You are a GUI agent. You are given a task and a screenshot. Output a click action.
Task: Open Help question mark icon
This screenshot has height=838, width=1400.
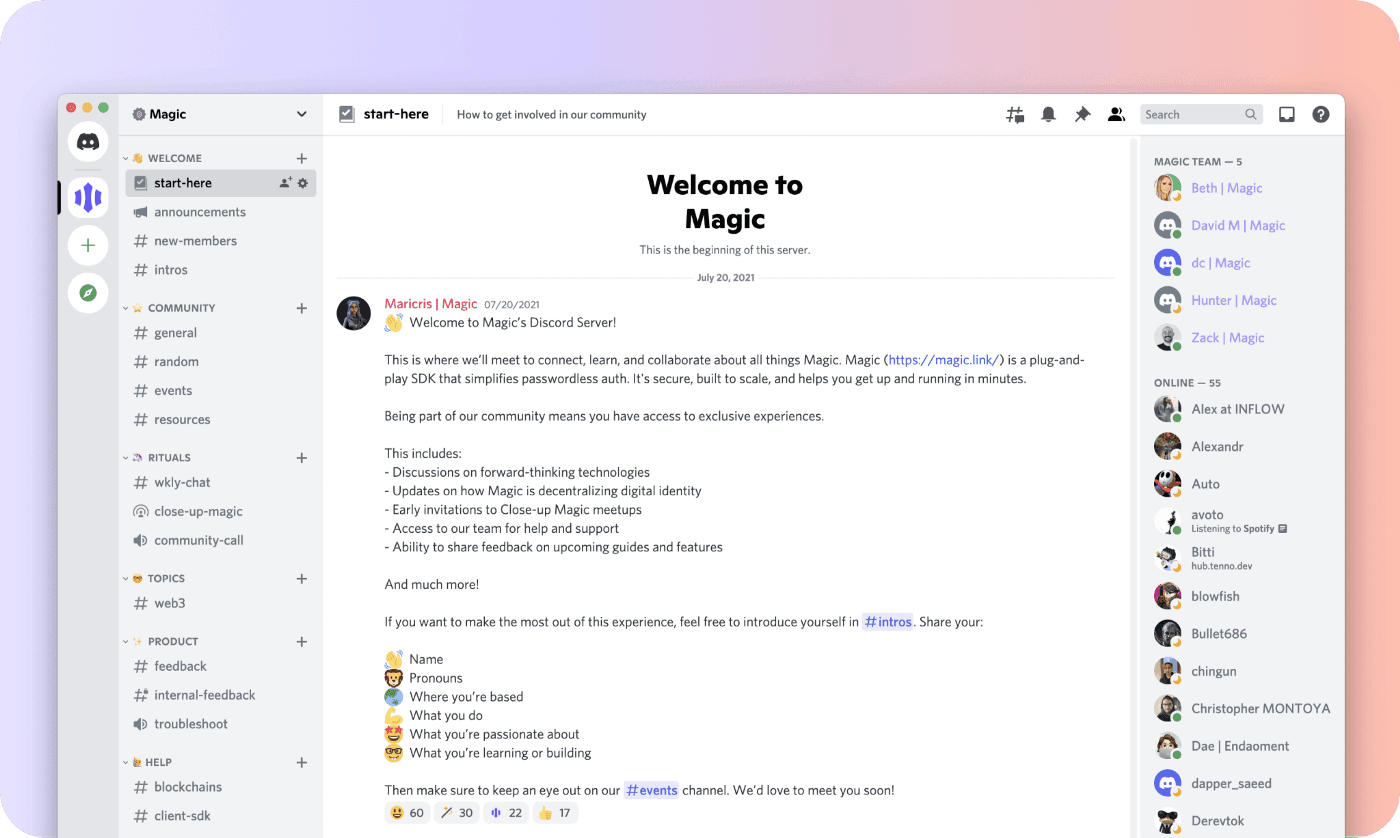click(x=1321, y=115)
